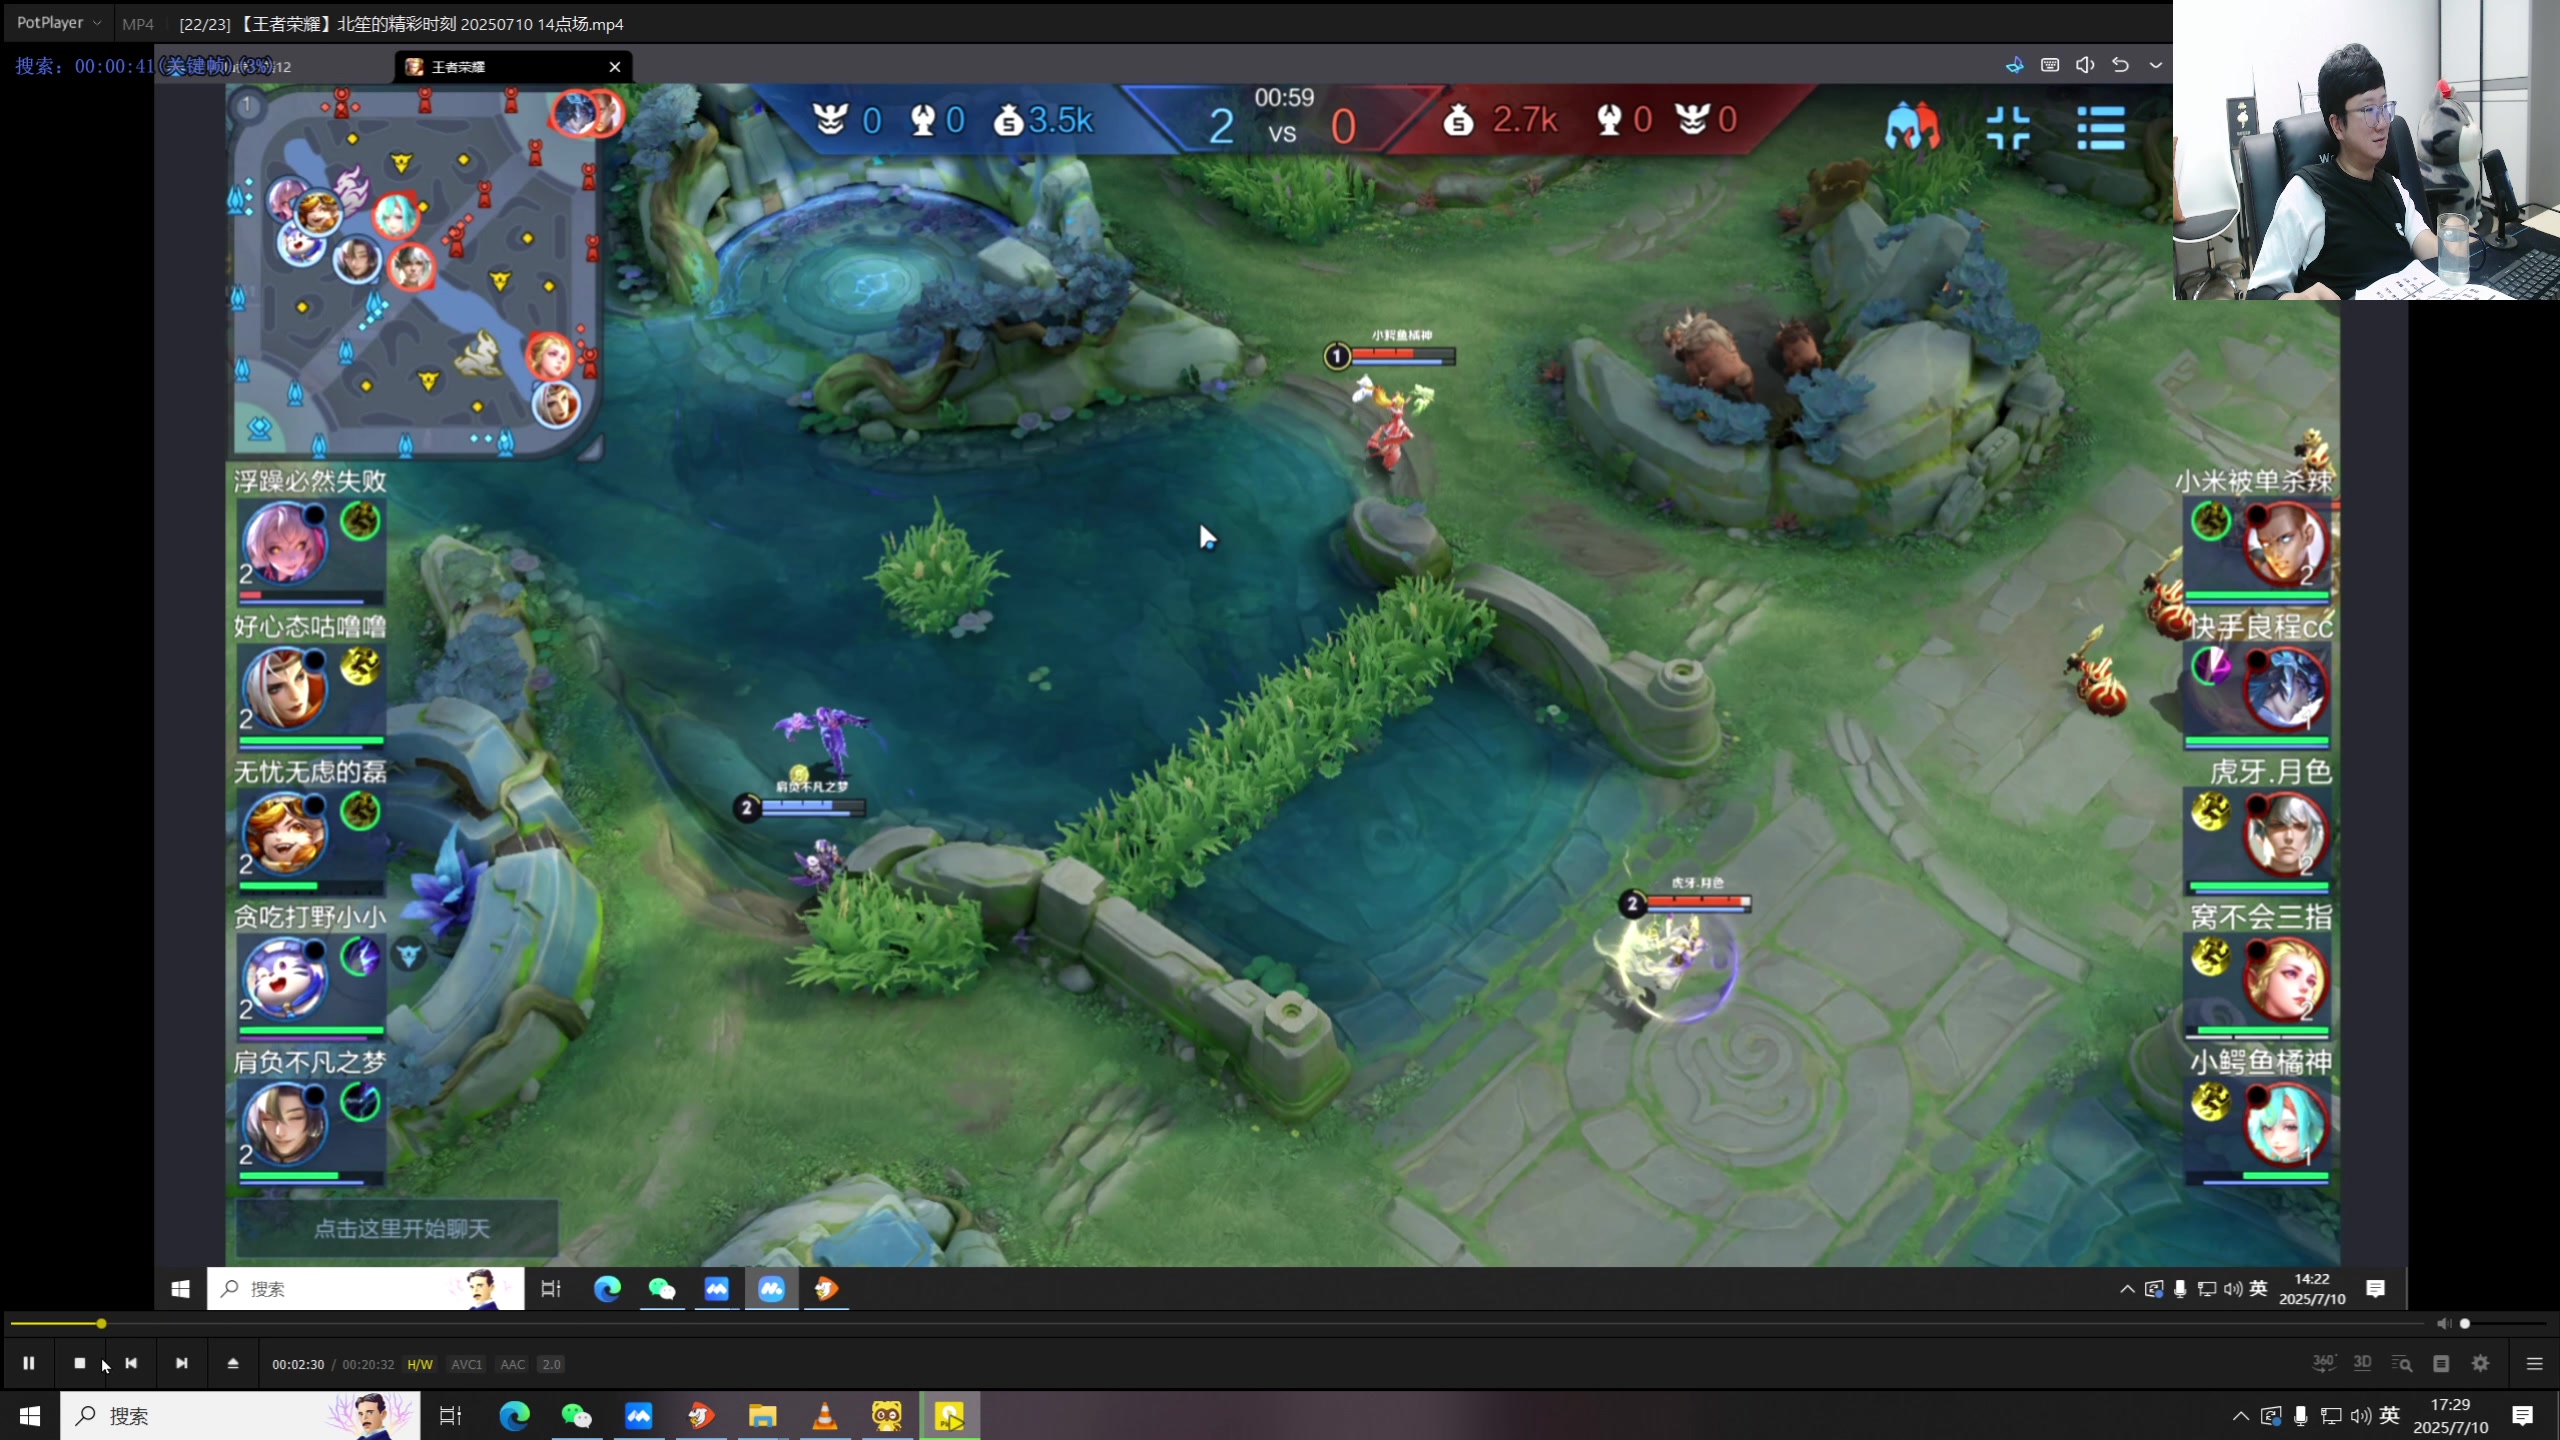Click the emulator blue bird pin icon
Viewport: 2560px width, 1440px height.
click(x=2014, y=65)
